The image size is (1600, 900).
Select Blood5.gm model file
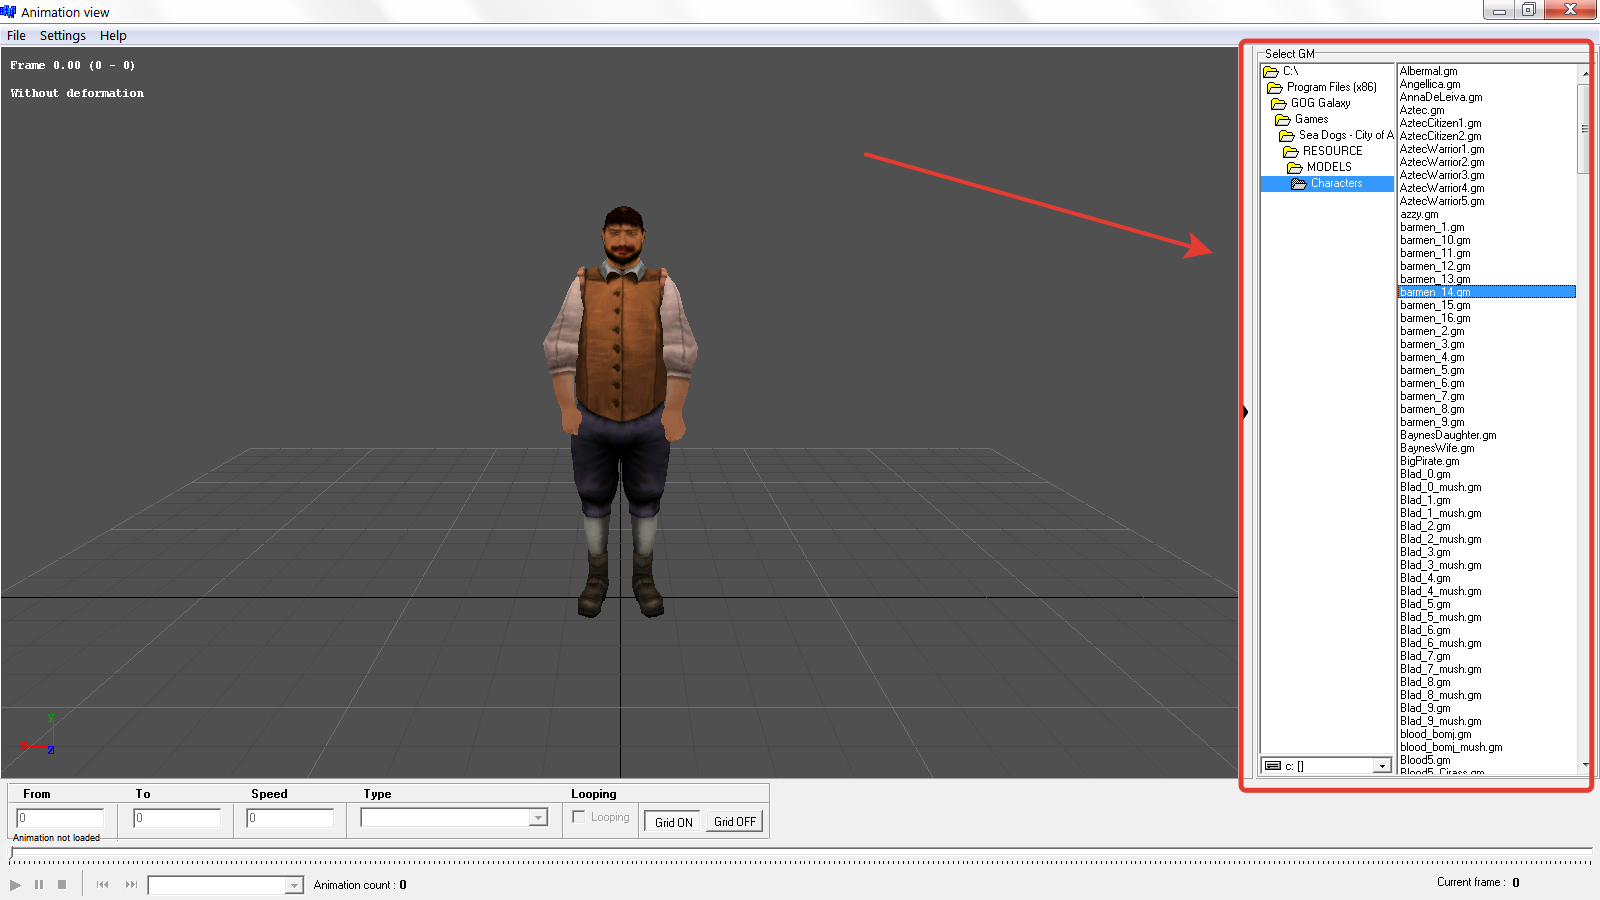click(1425, 760)
